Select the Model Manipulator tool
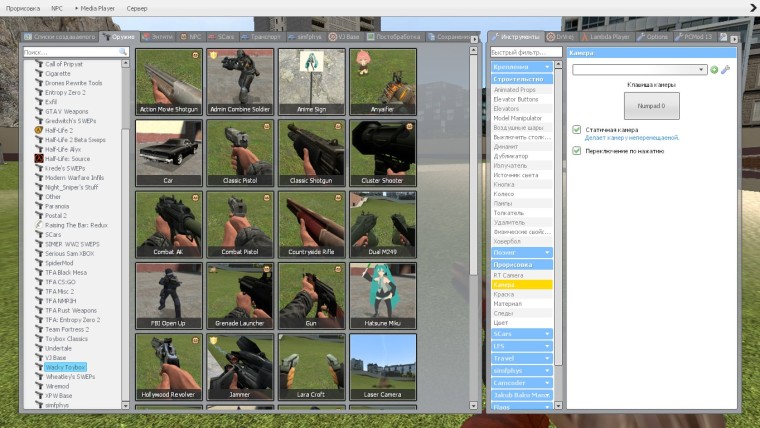Viewport: 760px width, 428px height. (522, 118)
